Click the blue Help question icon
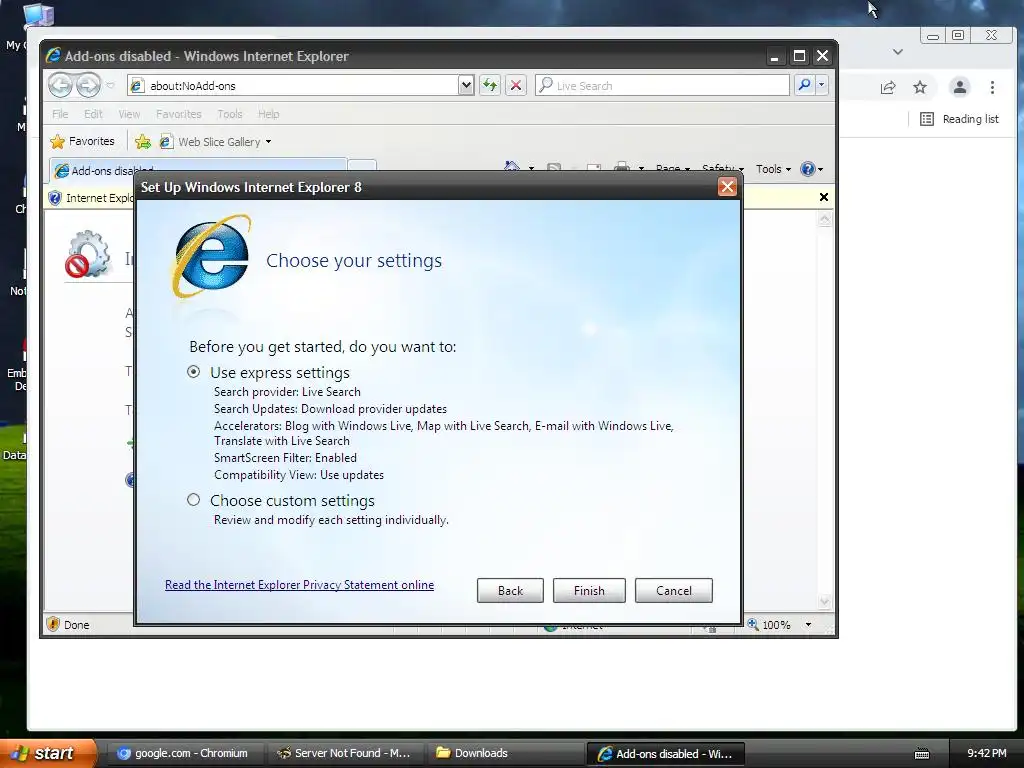 pyautogui.click(x=808, y=169)
